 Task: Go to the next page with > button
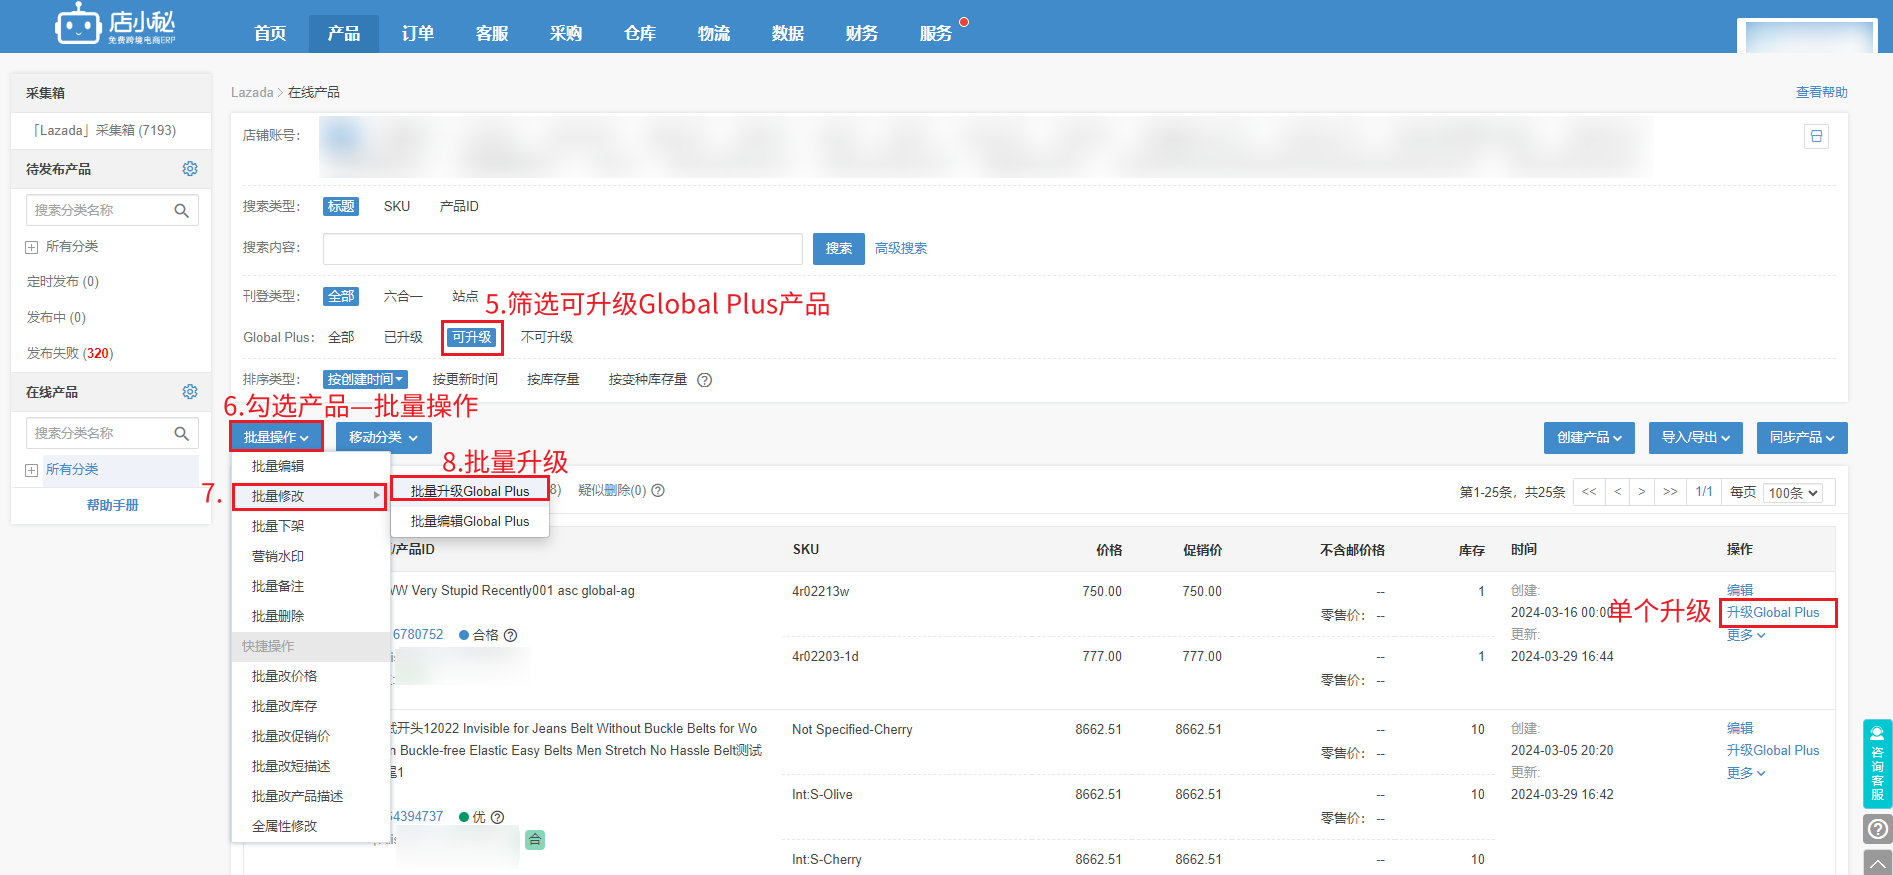1641,492
